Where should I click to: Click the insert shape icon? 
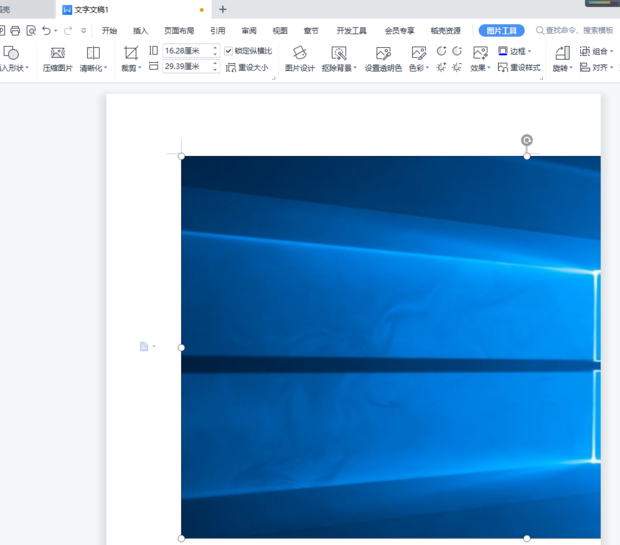(11, 53)
